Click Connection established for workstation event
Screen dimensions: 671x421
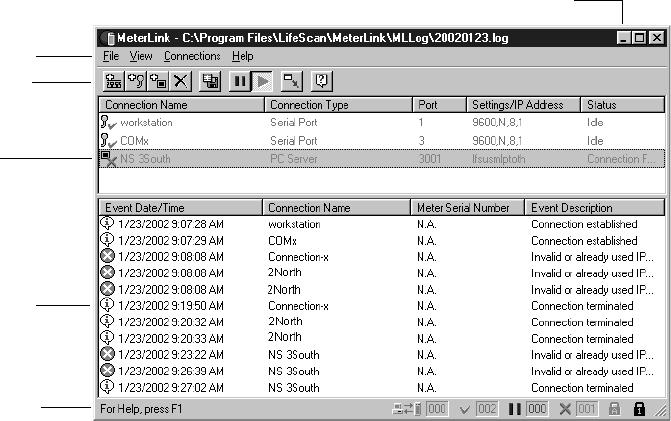584,224
